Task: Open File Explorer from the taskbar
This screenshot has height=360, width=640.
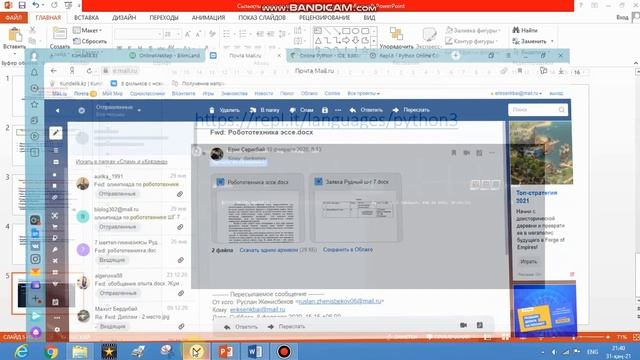Action: 80,351
